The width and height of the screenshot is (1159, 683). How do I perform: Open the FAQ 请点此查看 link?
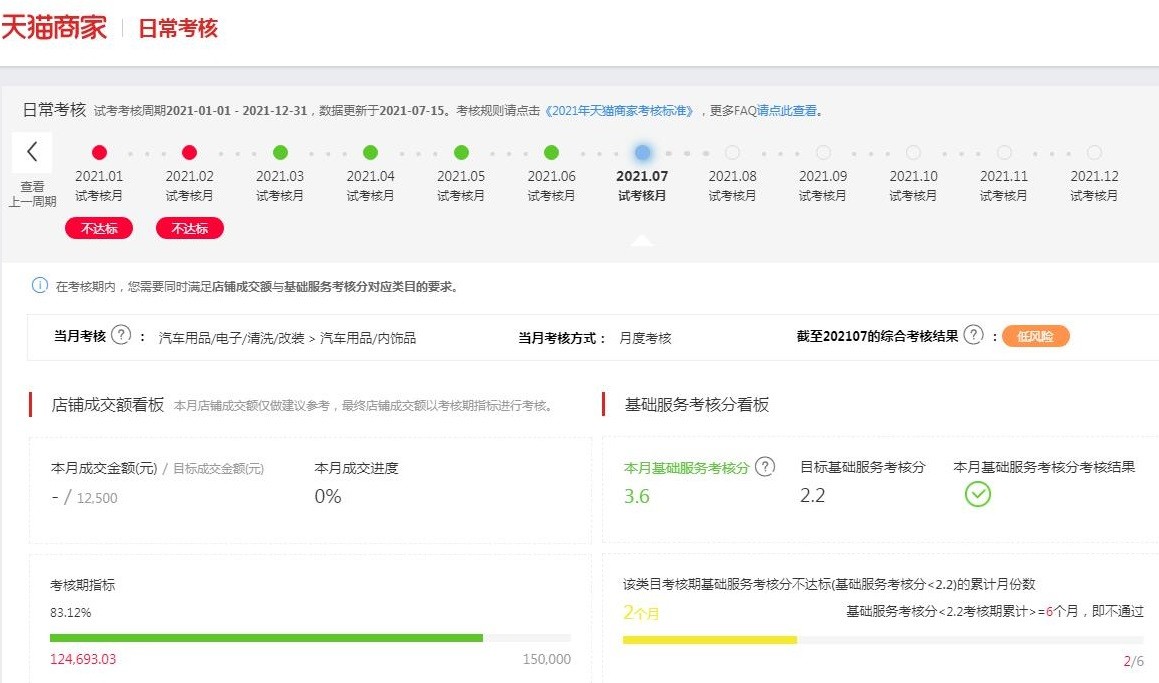(789, 111)
